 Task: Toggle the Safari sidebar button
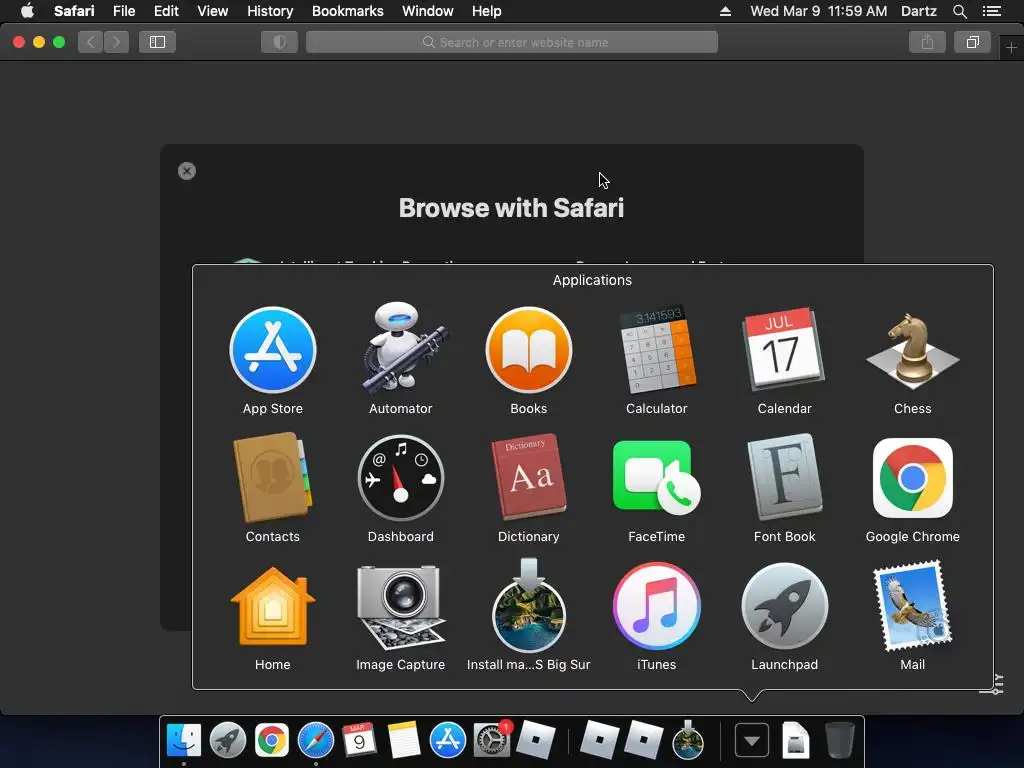click(x=157, y=42)
